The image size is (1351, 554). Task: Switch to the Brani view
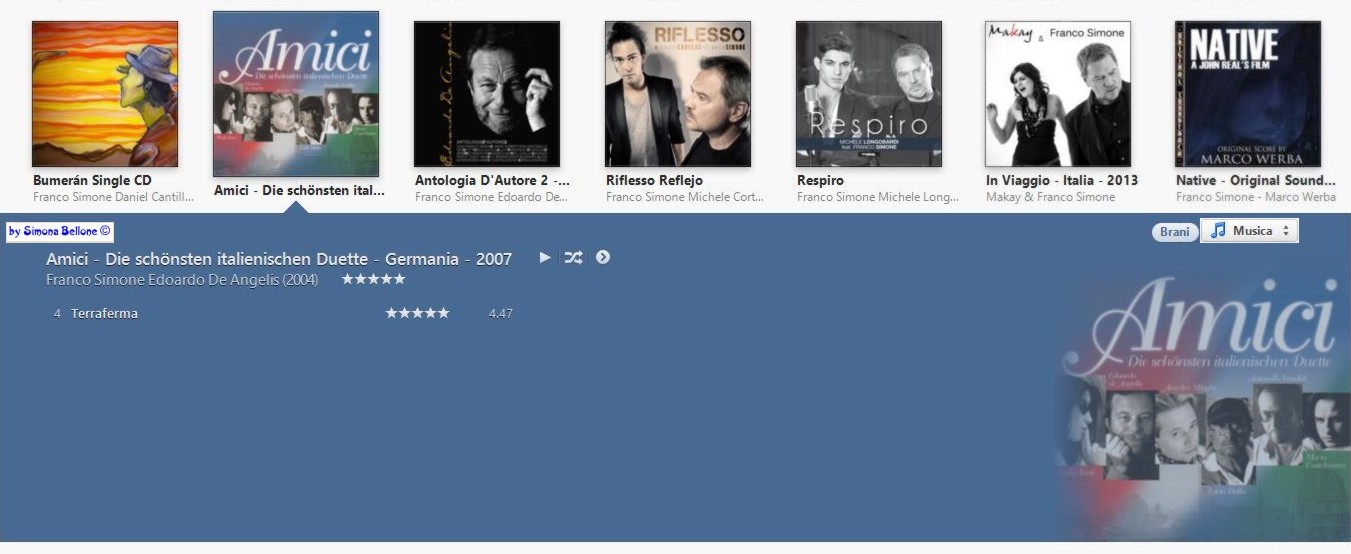tap(1175, 232)
